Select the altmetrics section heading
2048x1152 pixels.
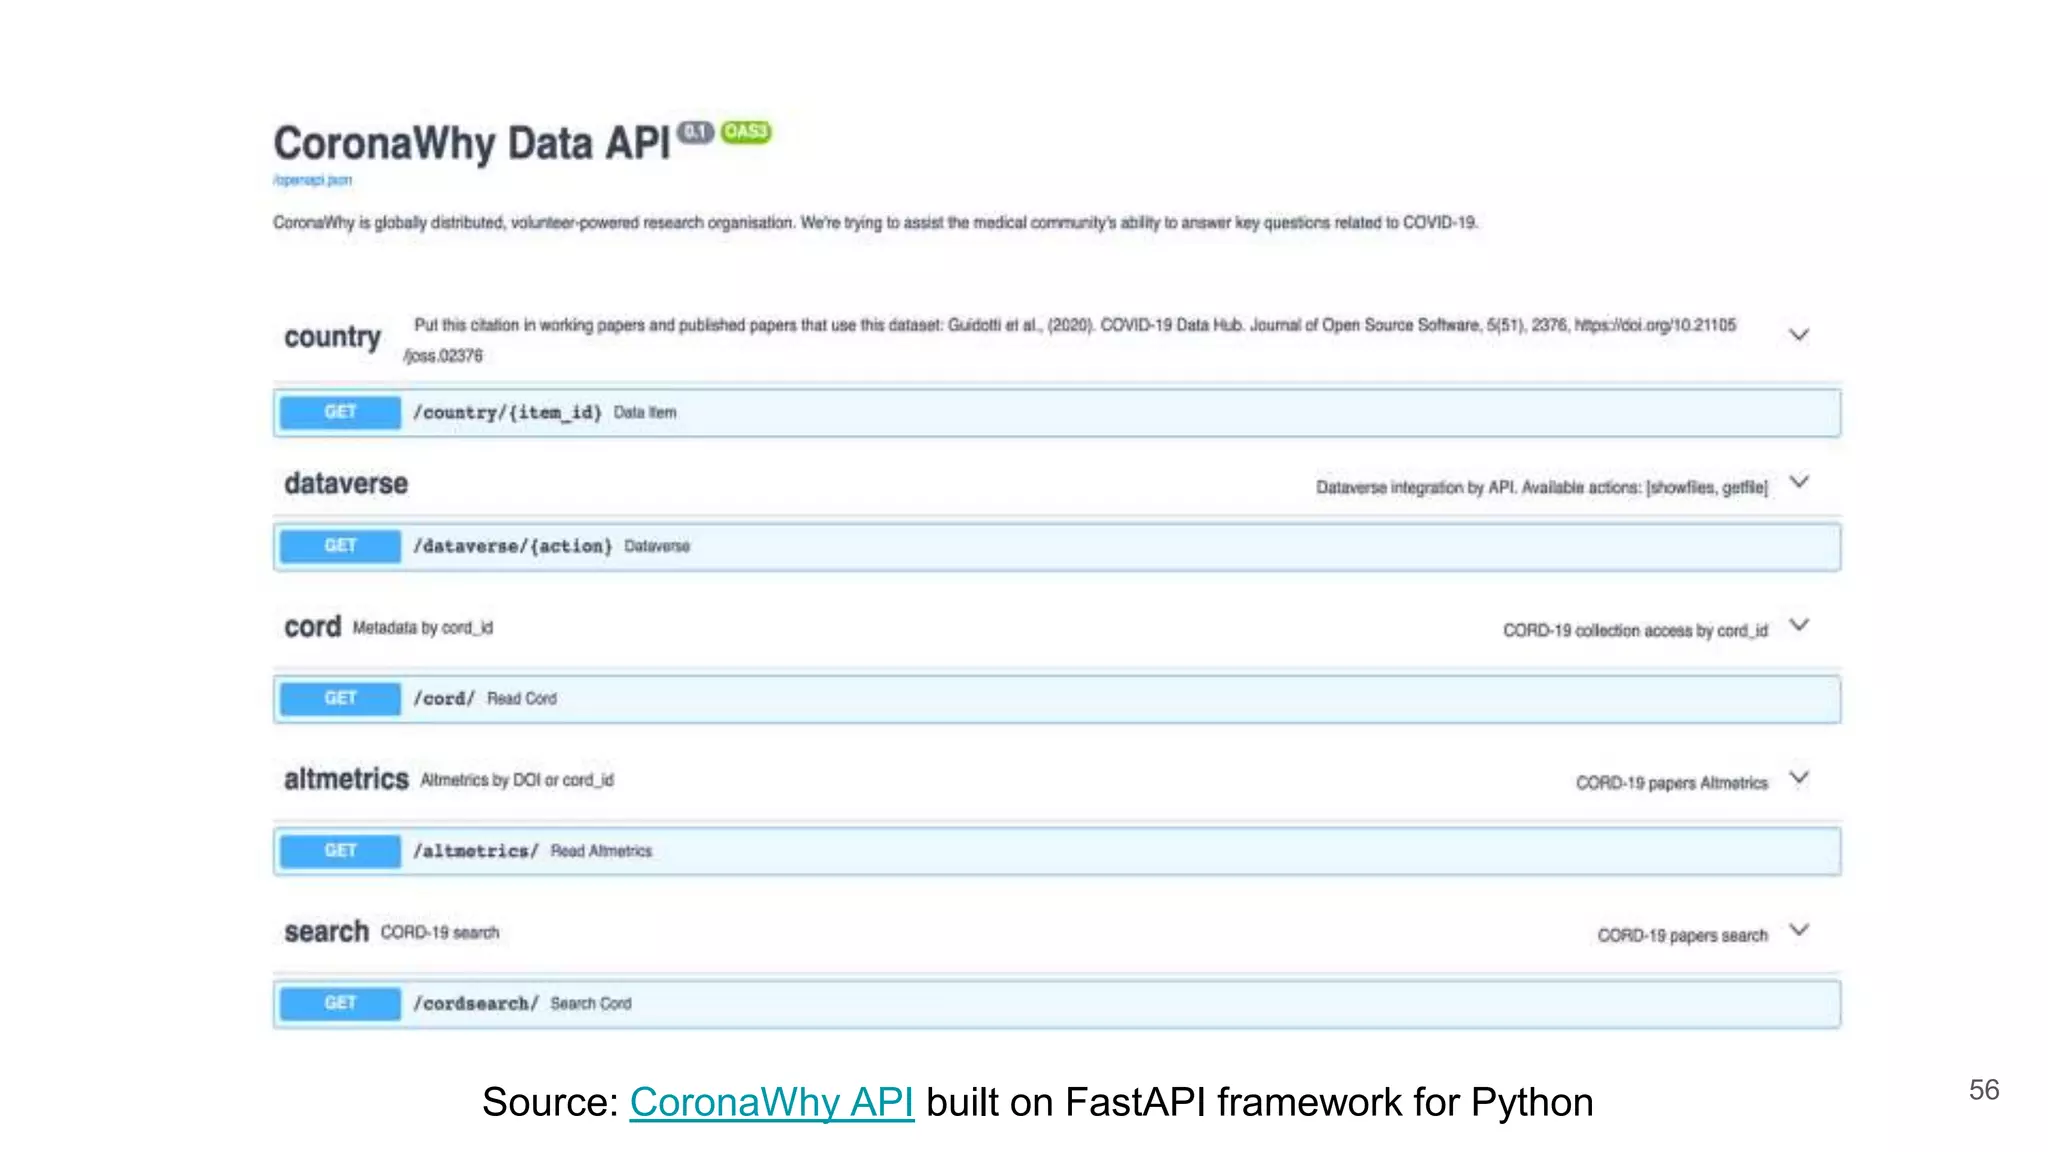[346, 779]
